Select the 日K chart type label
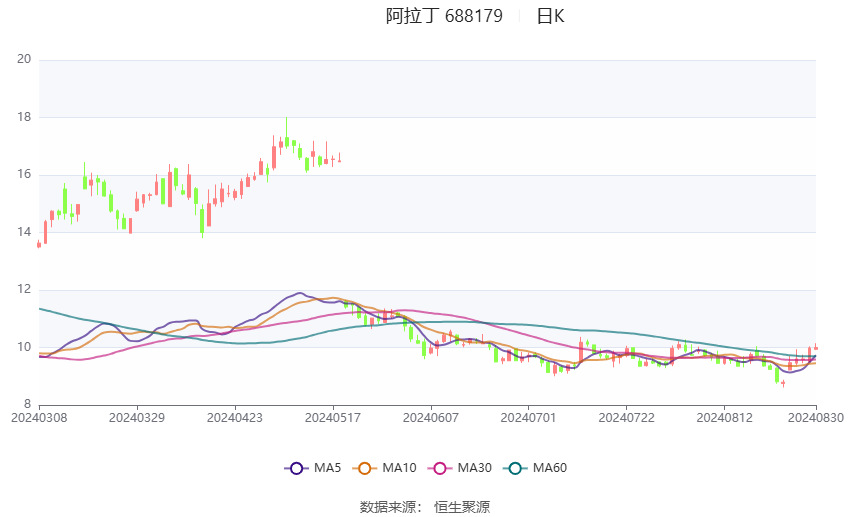The width and height of the screenshot is (850, 517). coord(550,16)
